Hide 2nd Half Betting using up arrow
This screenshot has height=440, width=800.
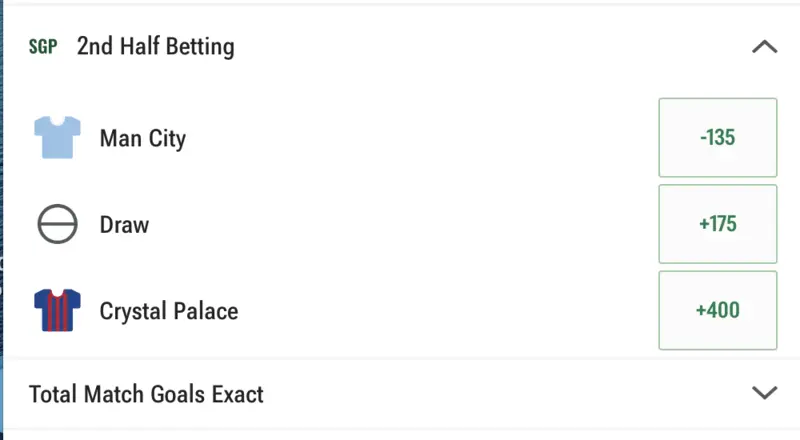pos(764,47)
